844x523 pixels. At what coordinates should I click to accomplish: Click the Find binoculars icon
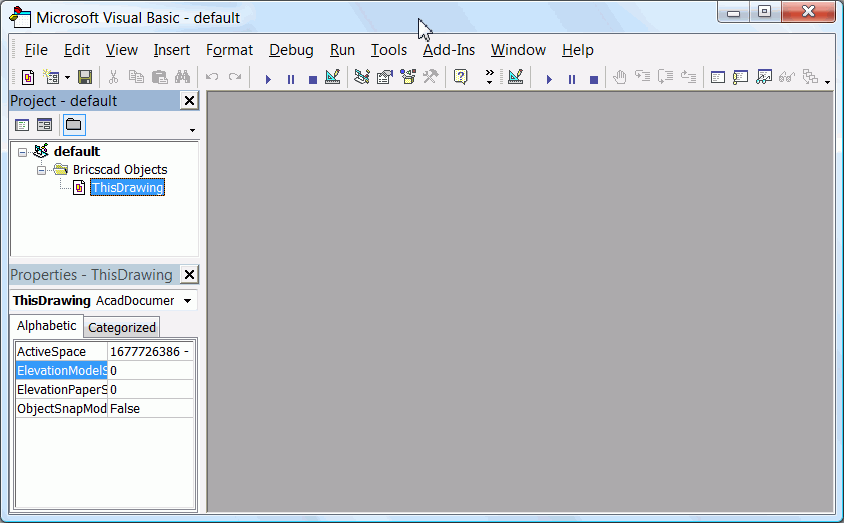[x=182, y=77]
